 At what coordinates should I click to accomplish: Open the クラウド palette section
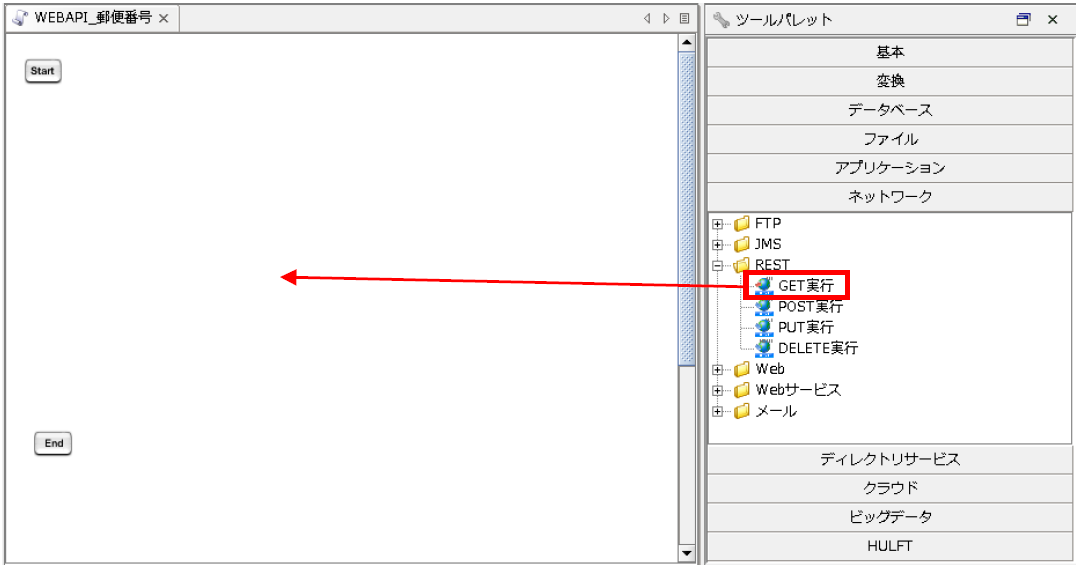(x=890, y=488)
